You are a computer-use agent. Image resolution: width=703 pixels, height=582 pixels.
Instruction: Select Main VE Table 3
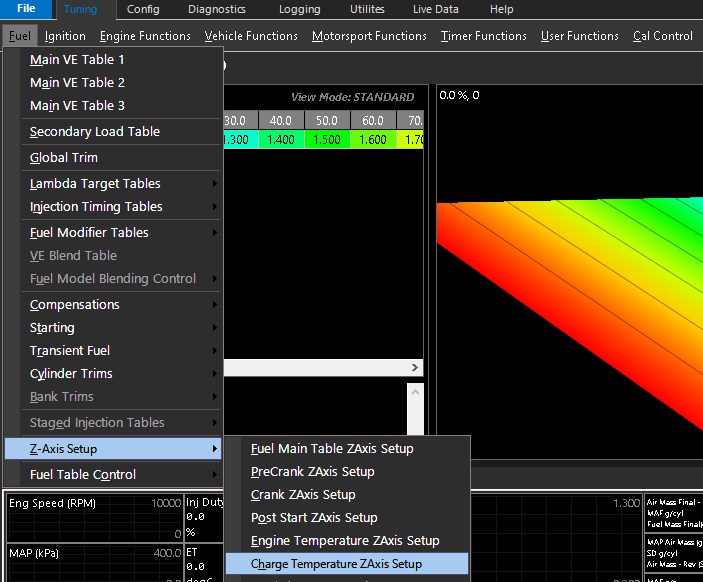[113, 105]
